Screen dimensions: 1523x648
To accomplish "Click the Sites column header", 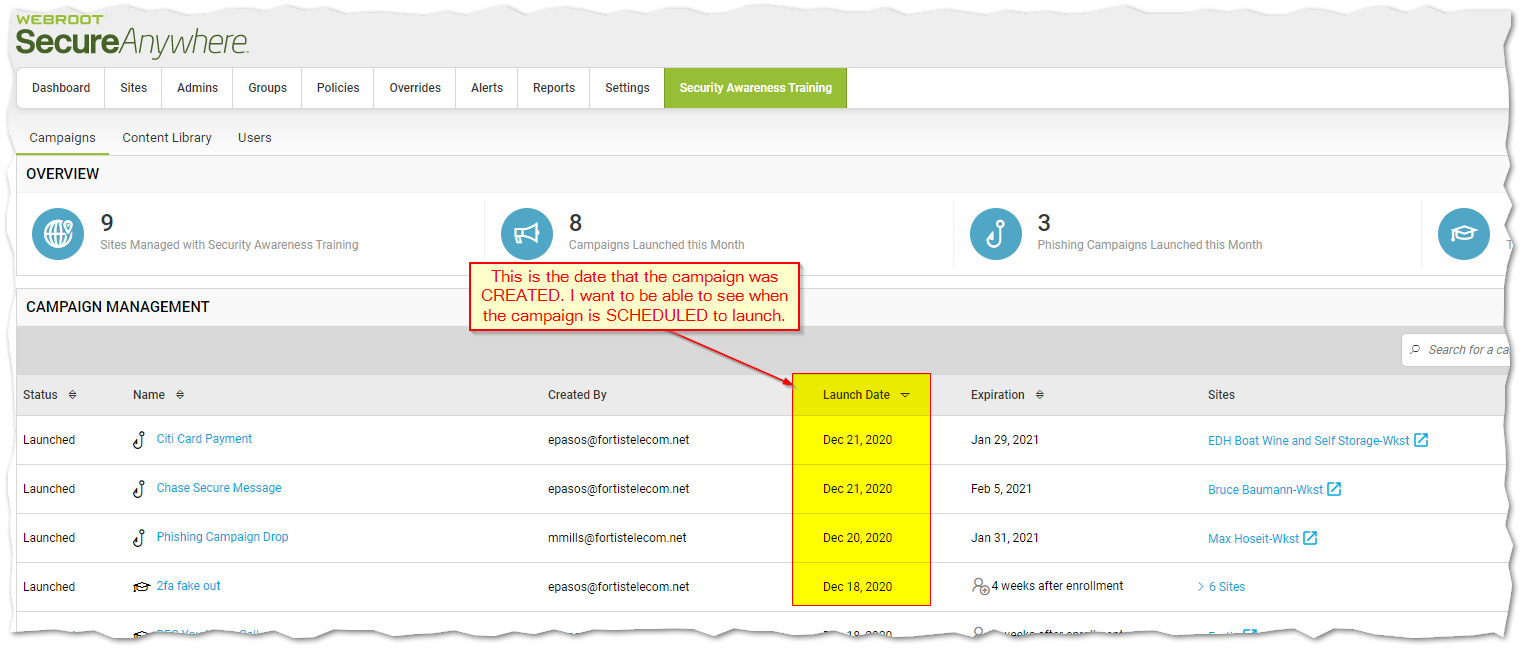I will pyautogui.click(x=1221, y=395).
